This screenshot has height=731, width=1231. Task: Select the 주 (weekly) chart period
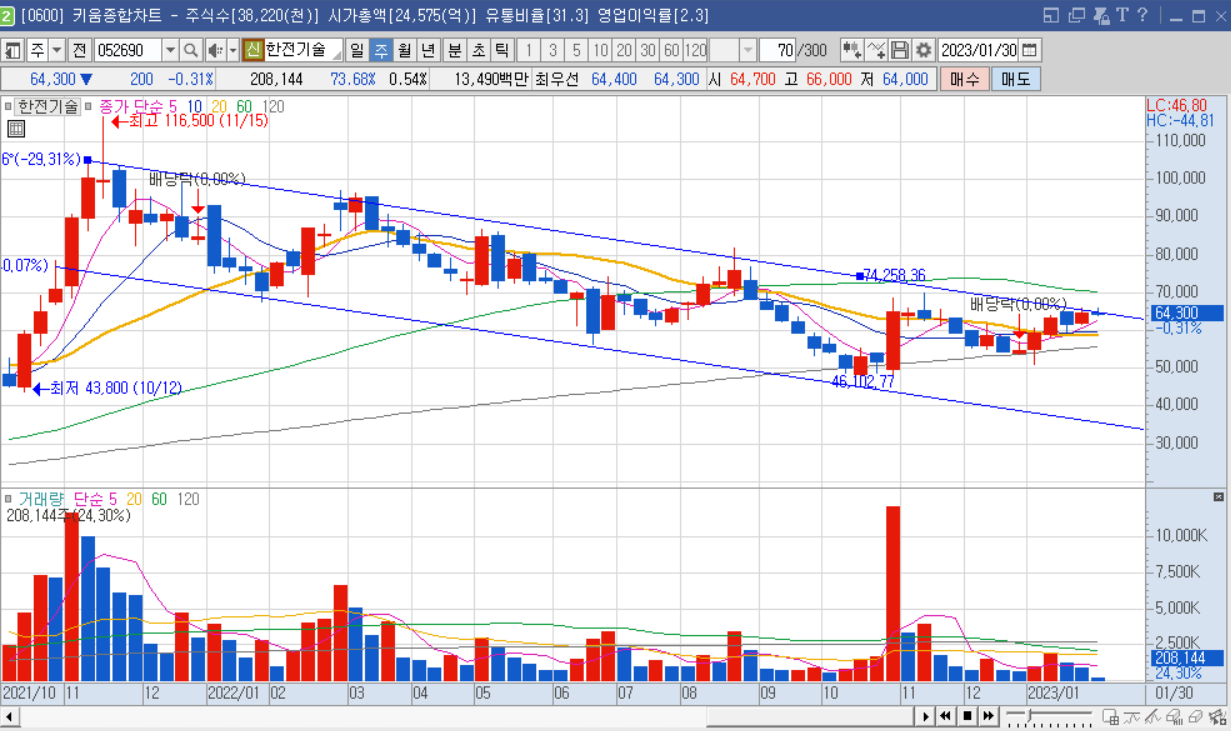[381, 50]
